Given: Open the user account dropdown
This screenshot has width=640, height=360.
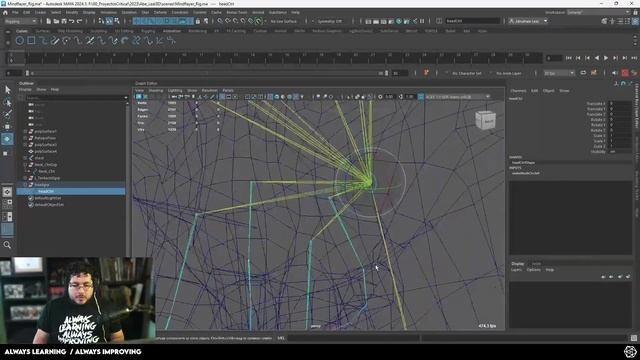Looking at the screenshot, I should tap(528, 21).
